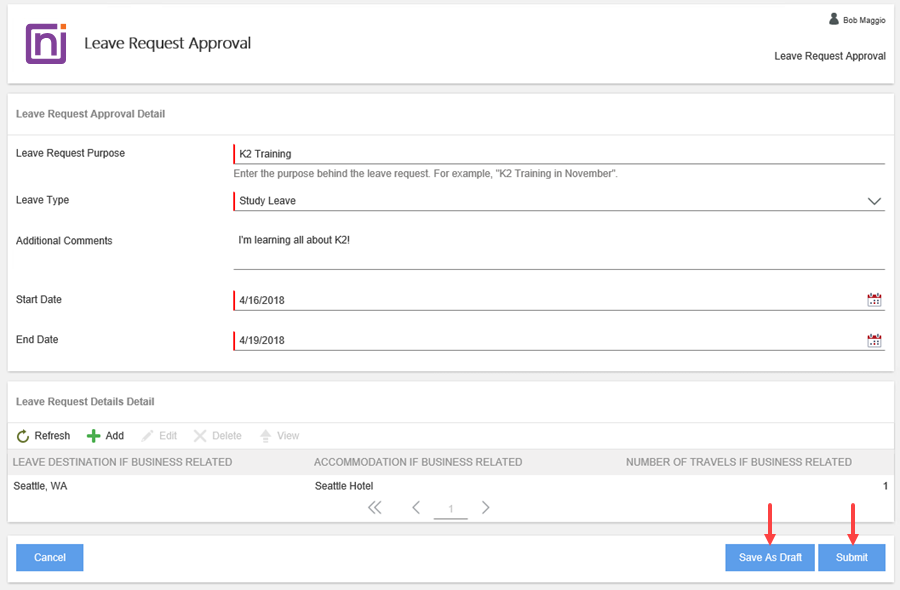
Task: Click the page number input in pagination
Action: (450, 508)
